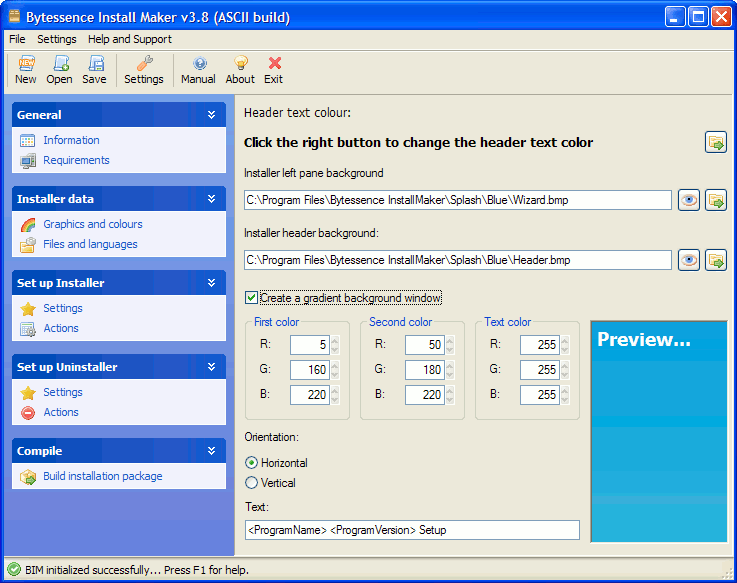Click the About lightbulb icon
The width and height of the screenshot is (737, 583).
(x=241, y=63)
